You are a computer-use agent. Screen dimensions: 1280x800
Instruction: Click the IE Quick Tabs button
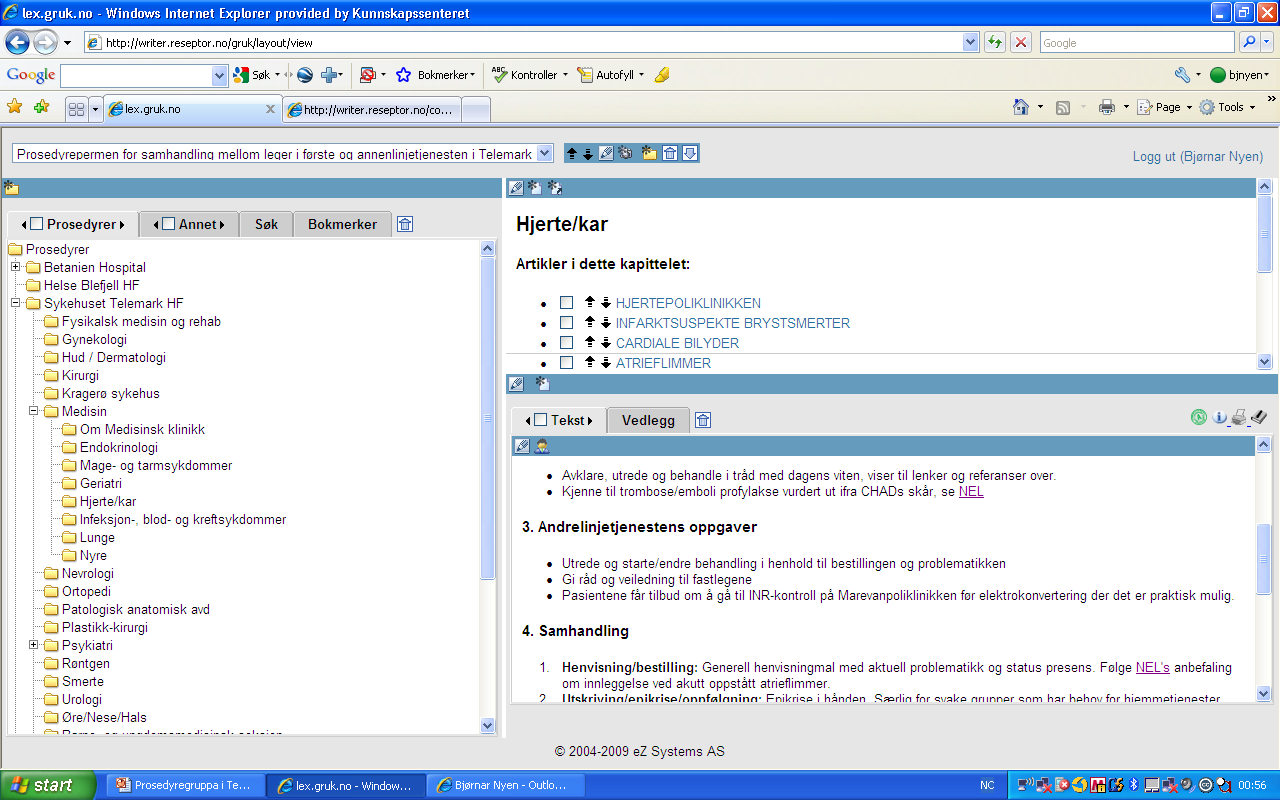click(76, 109)
